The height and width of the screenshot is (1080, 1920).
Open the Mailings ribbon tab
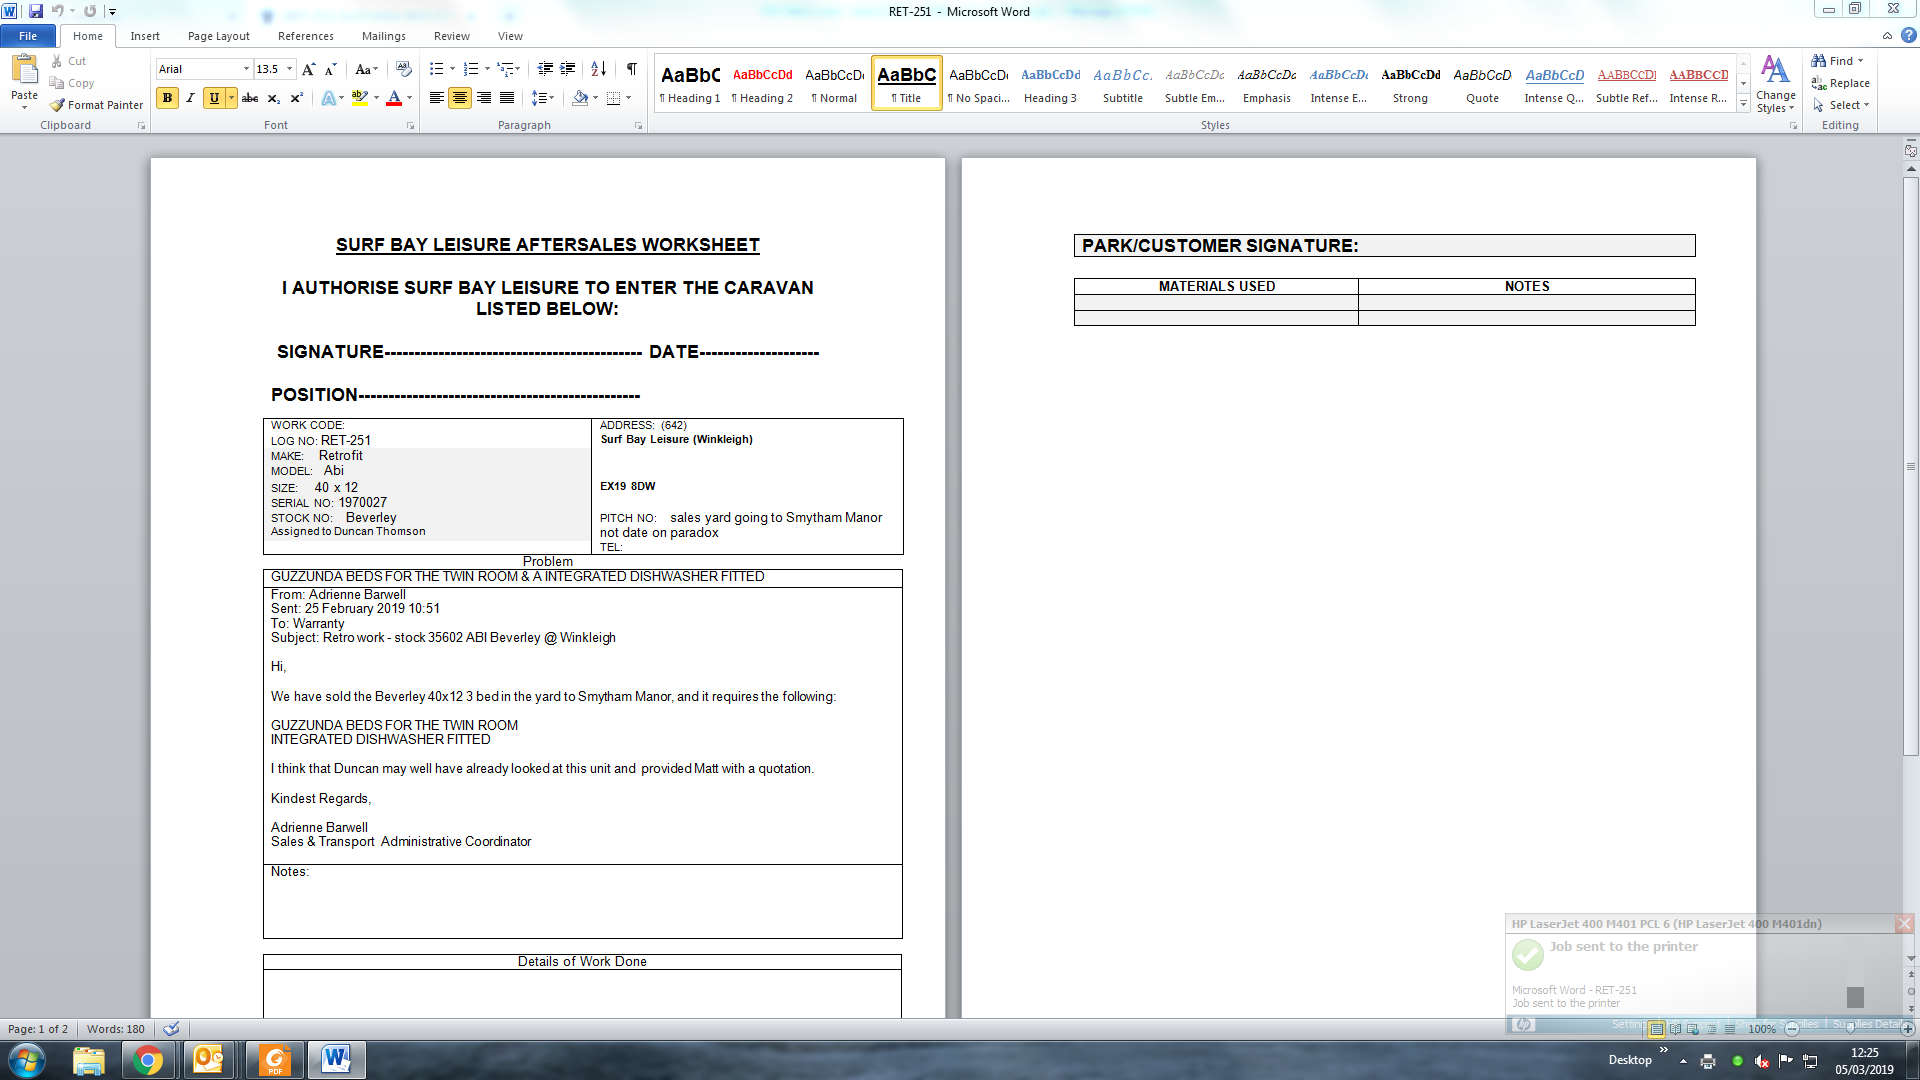coord(383,36)
